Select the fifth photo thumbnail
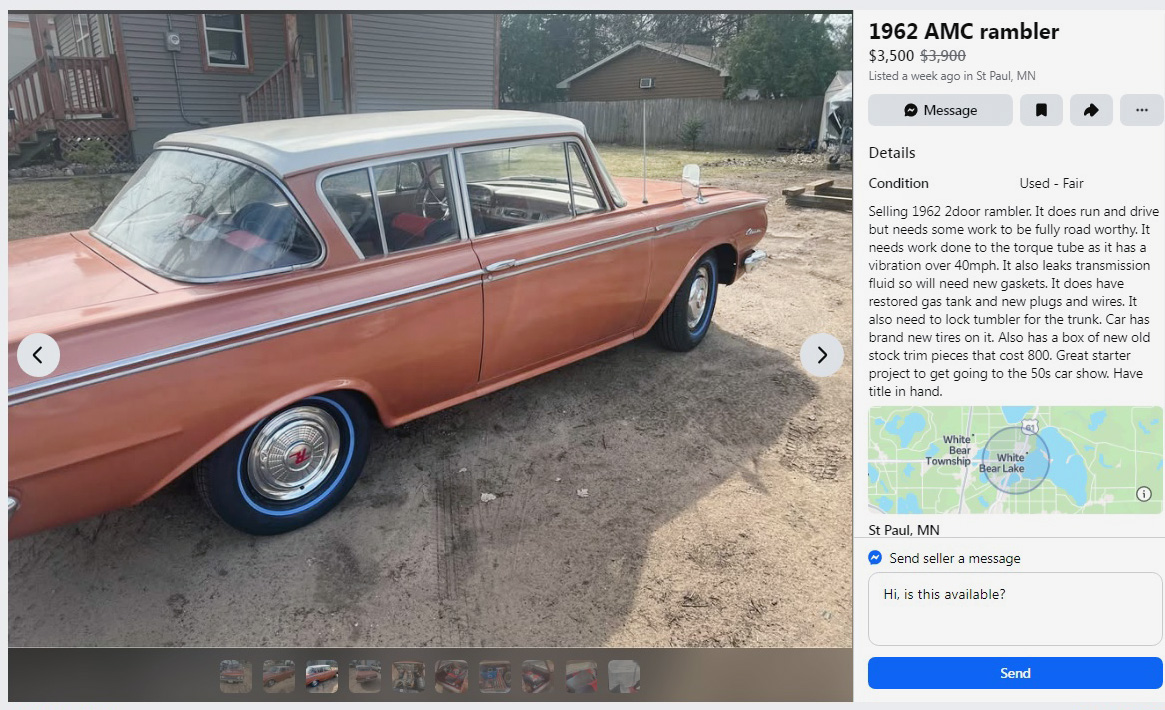Screen dimensions: 1165x710 point(408,677)
